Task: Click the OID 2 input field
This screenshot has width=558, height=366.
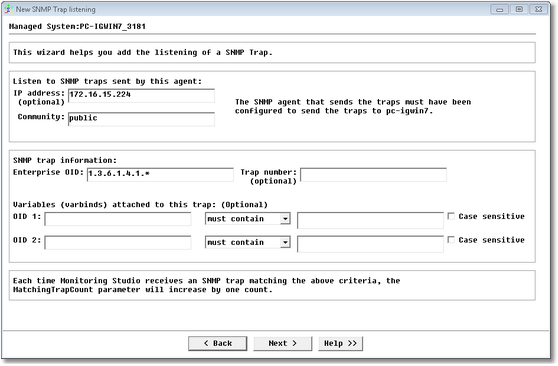Action: click(x=118, y=242)
